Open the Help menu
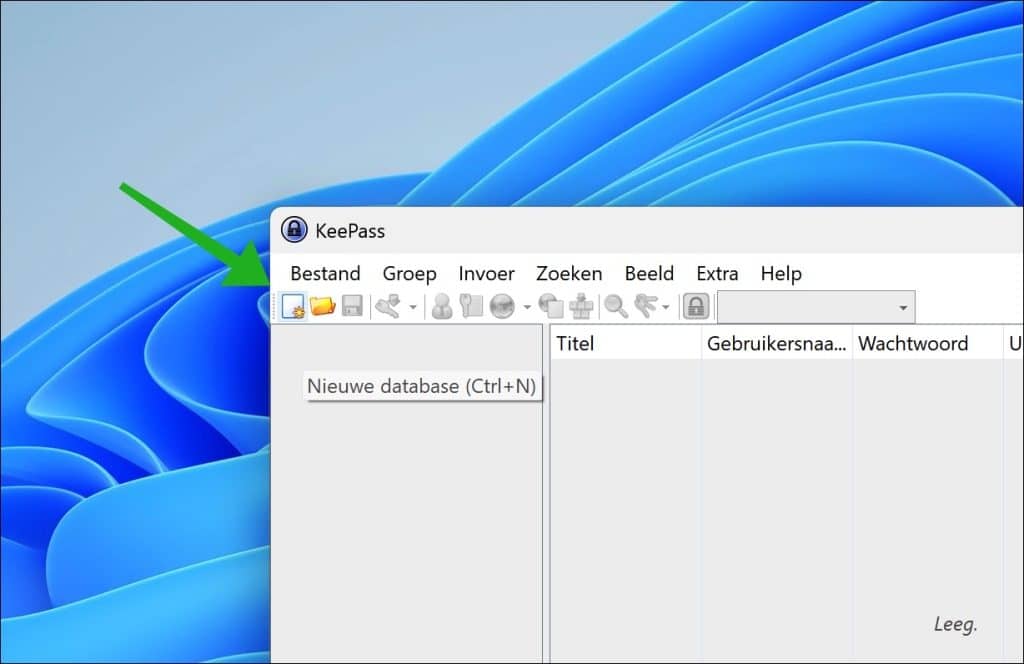1024x664 pixels. coord(781,273)
